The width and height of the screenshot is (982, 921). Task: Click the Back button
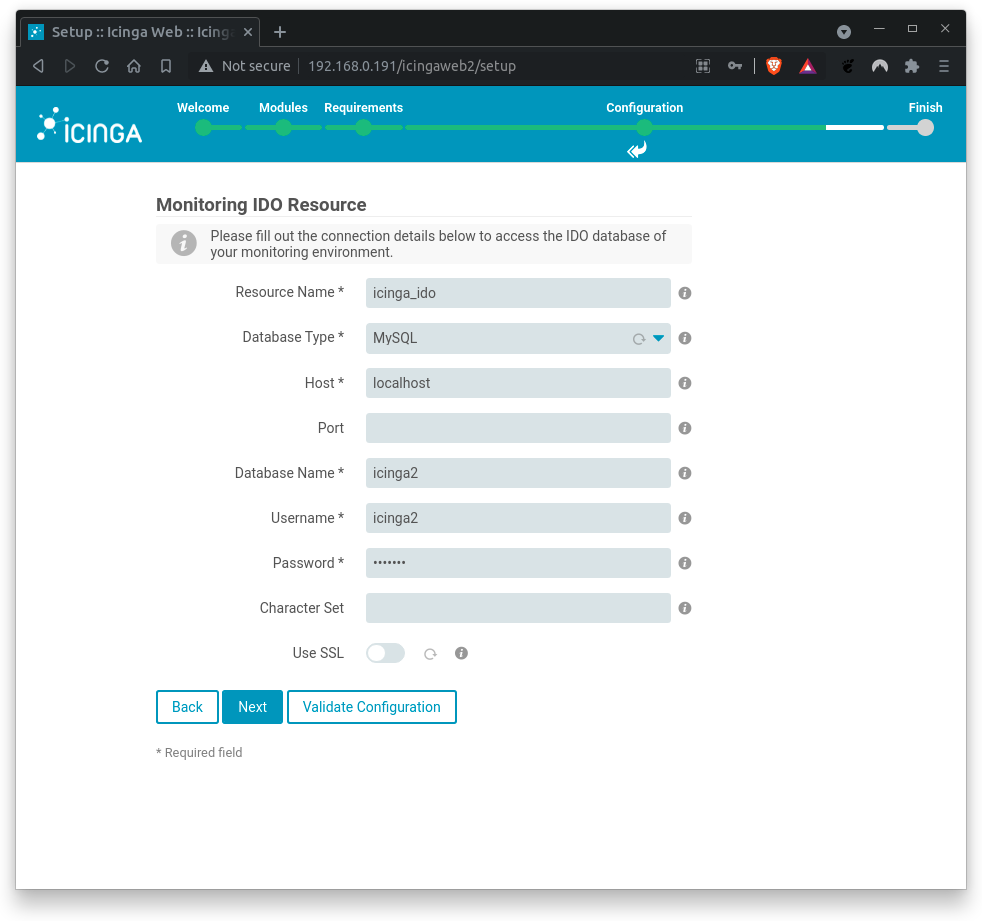187,707
